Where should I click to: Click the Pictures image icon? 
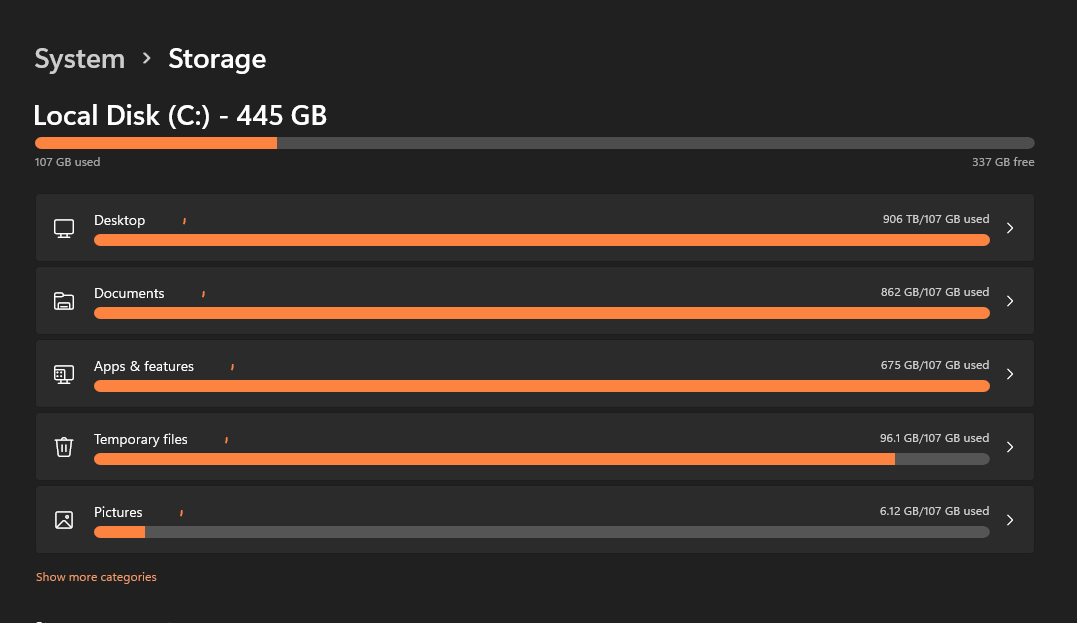(64, 520)
